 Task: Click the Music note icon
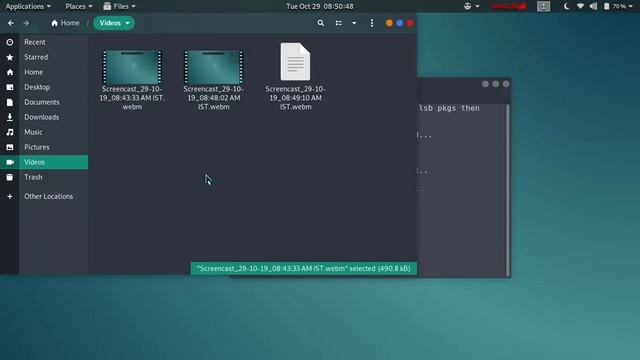pos(10,132)
